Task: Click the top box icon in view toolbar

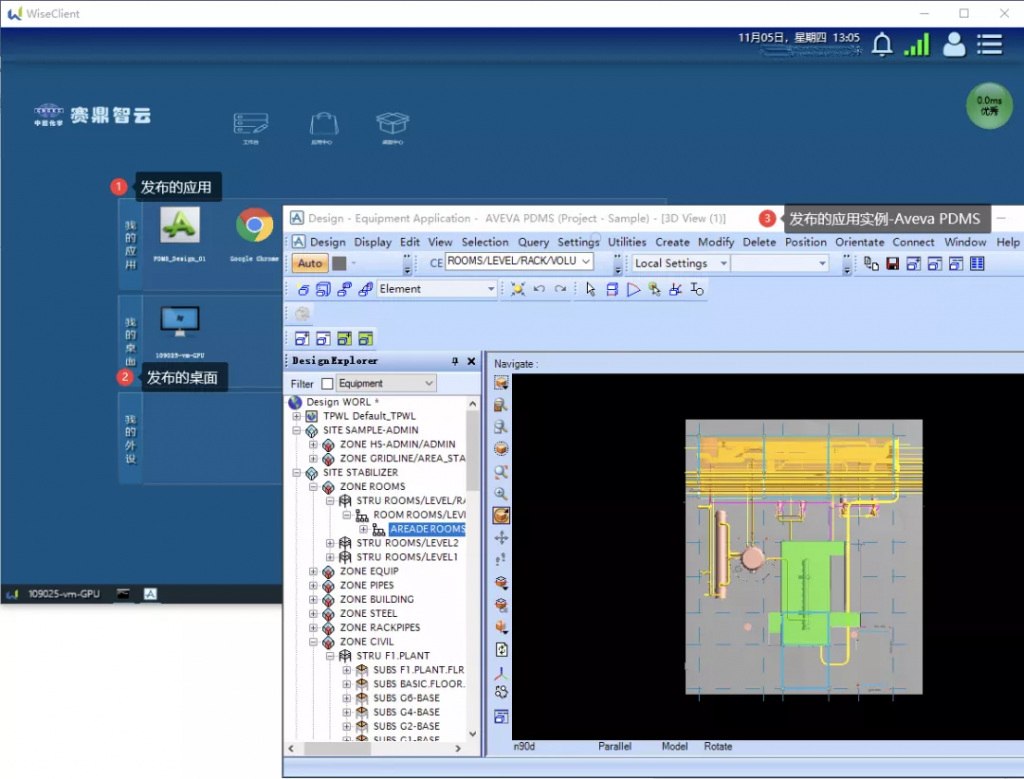Action: pos(501,383)
